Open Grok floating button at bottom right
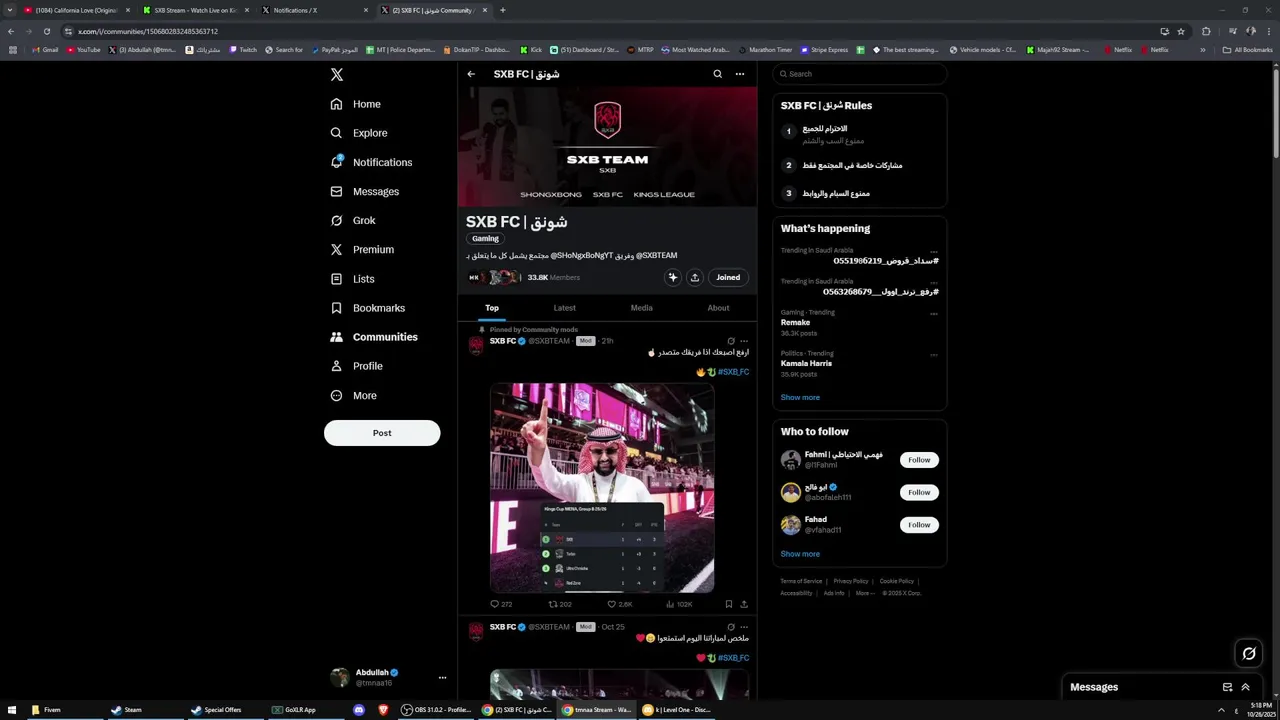This screenshot has width=1280, height=720. [1249, 653]
